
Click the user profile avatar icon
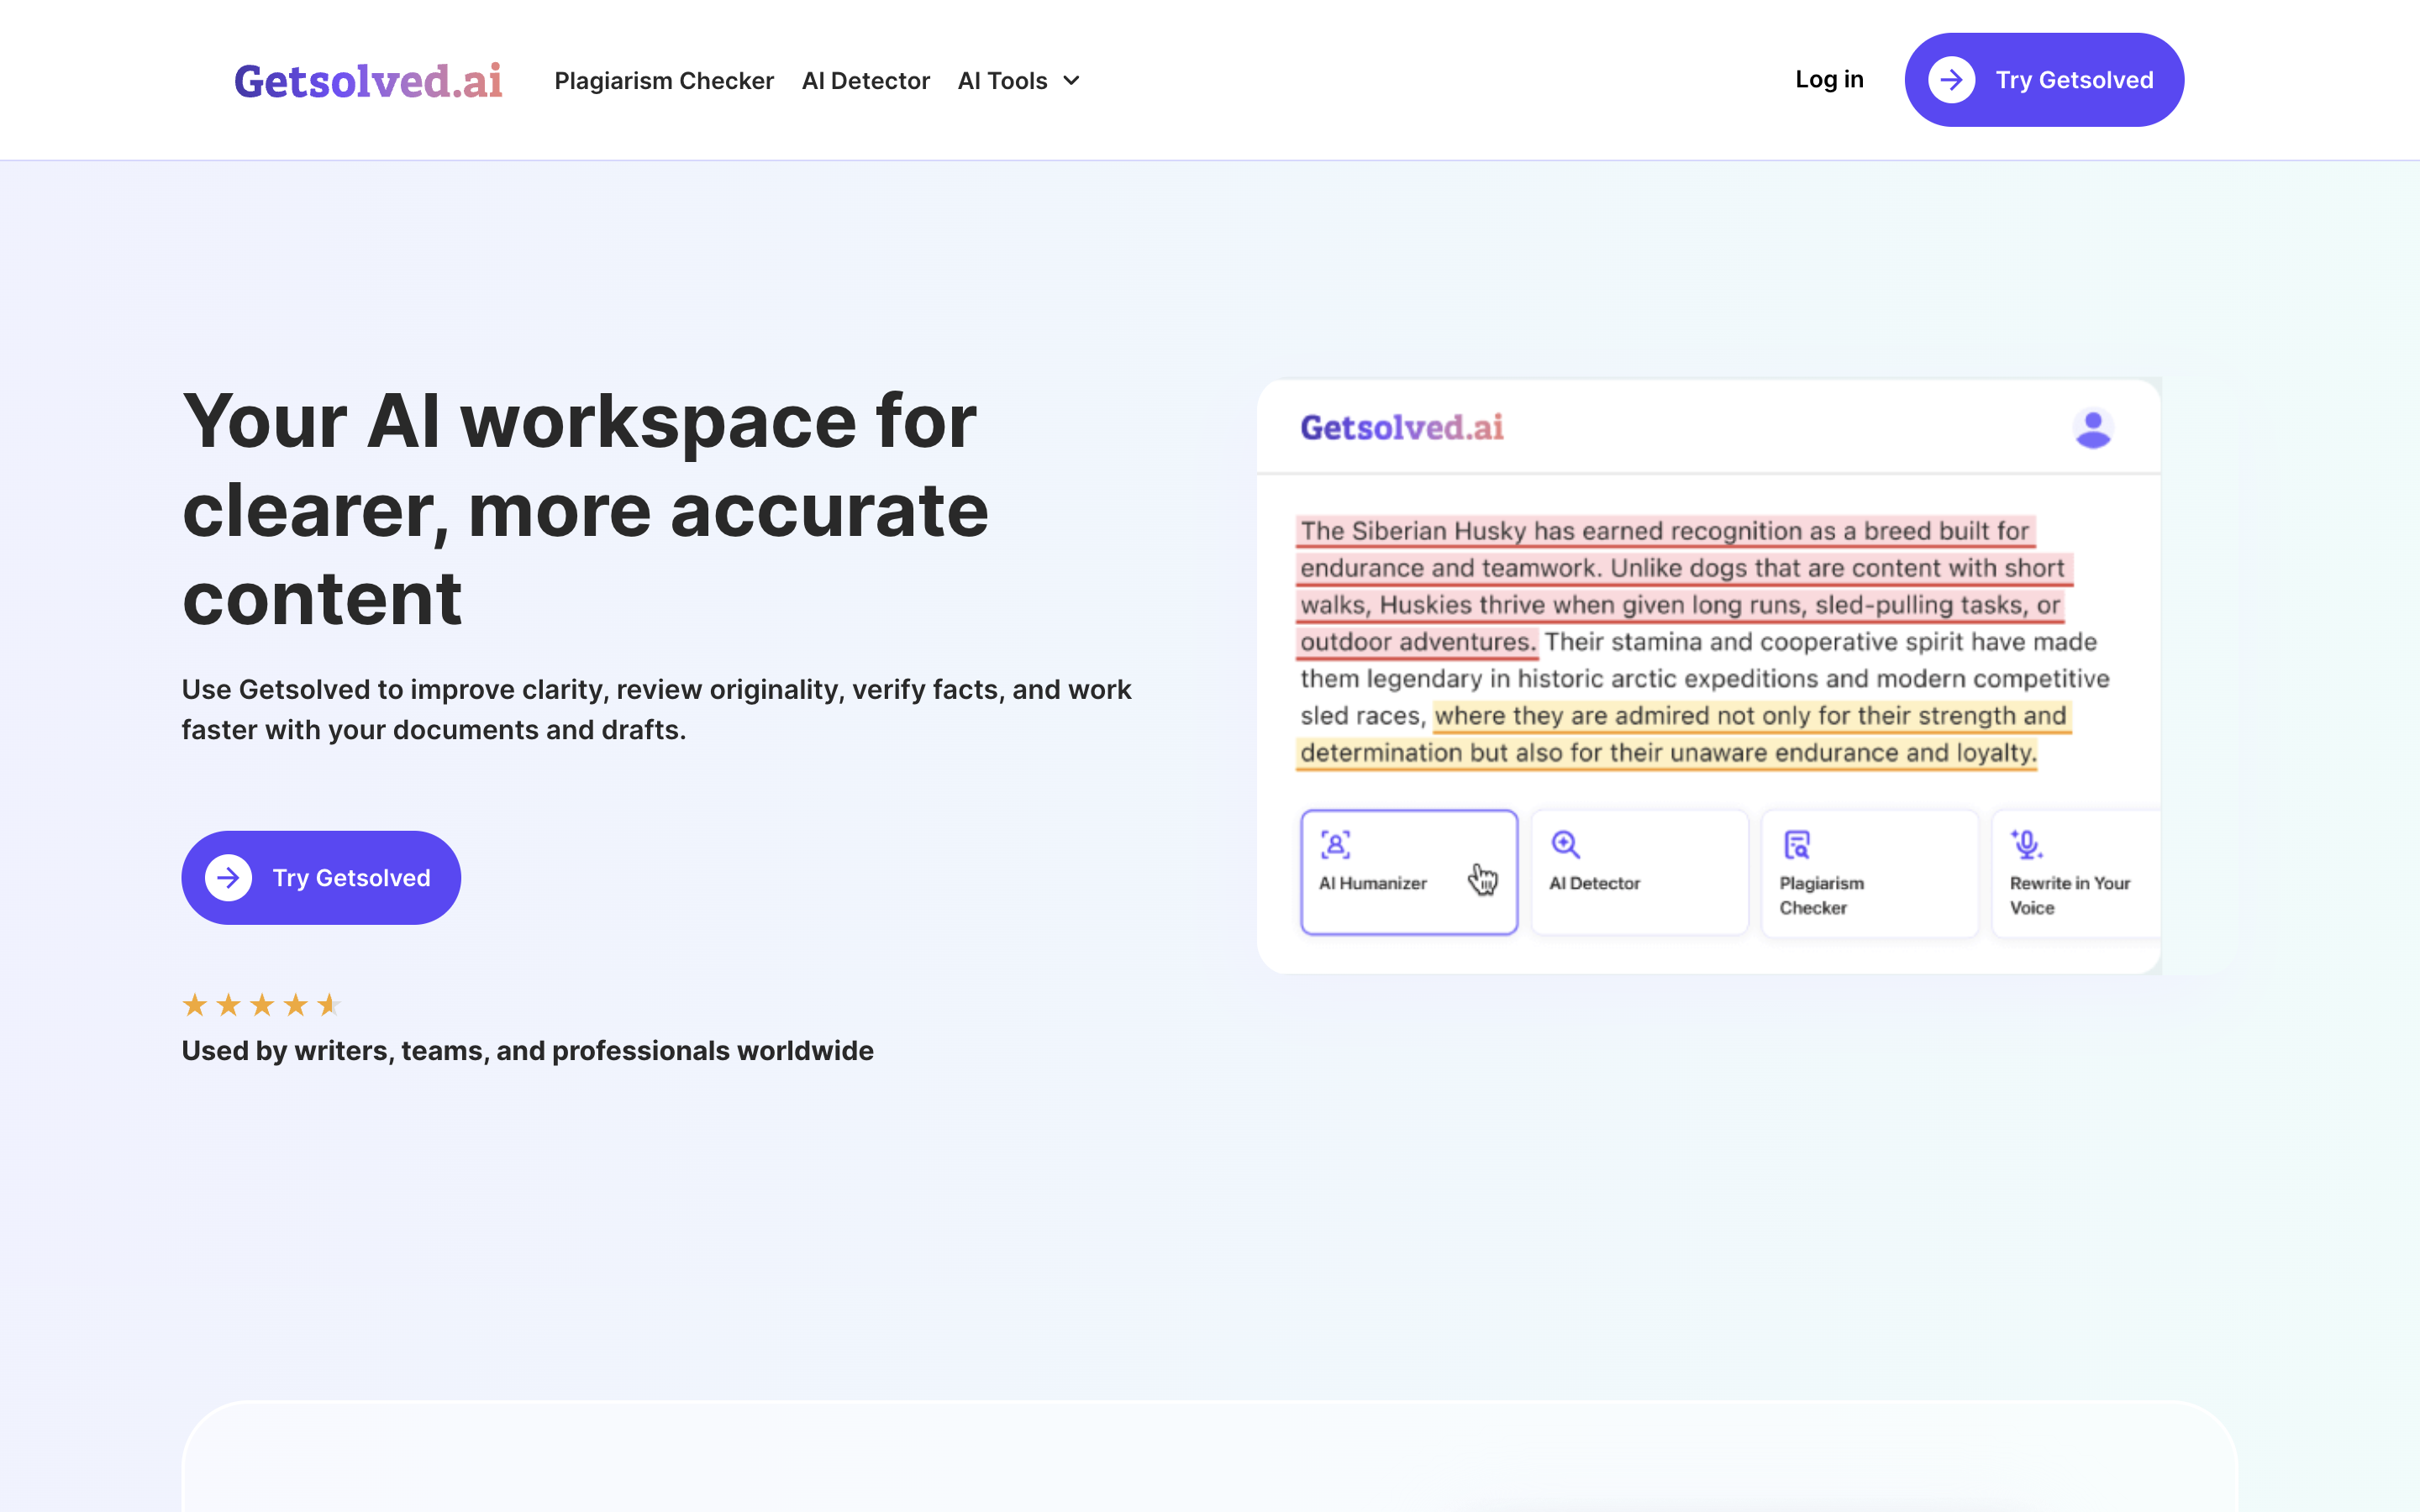tap(2092, 429)
